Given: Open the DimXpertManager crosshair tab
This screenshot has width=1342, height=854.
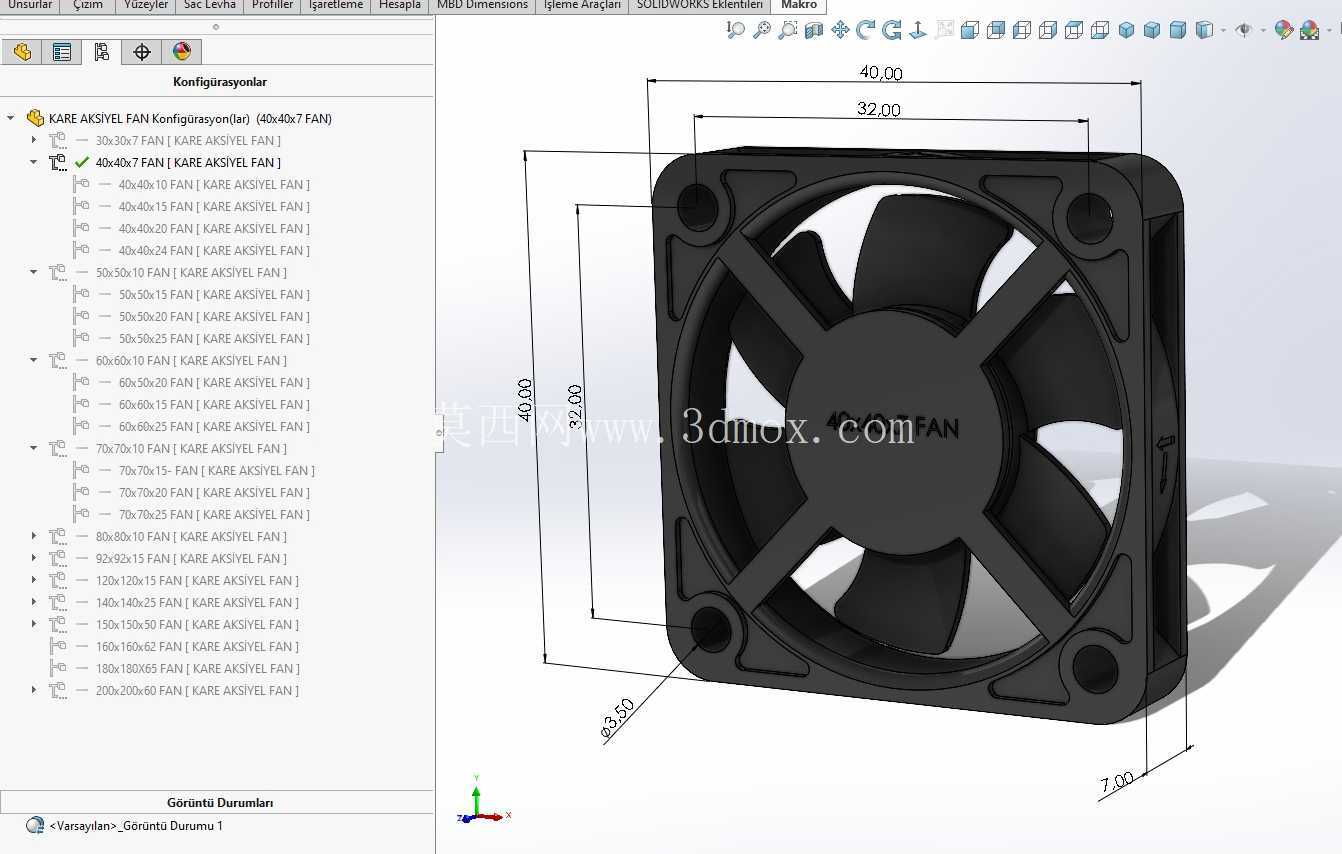Looking at the screenshot, I should coord(142,52).
